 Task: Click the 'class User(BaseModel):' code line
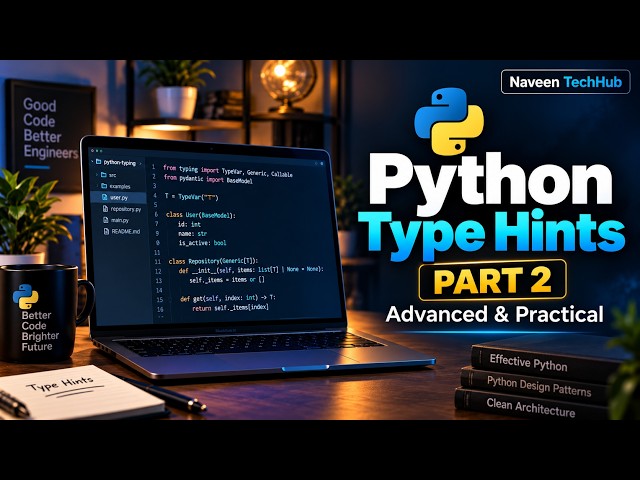coord(201,215)
